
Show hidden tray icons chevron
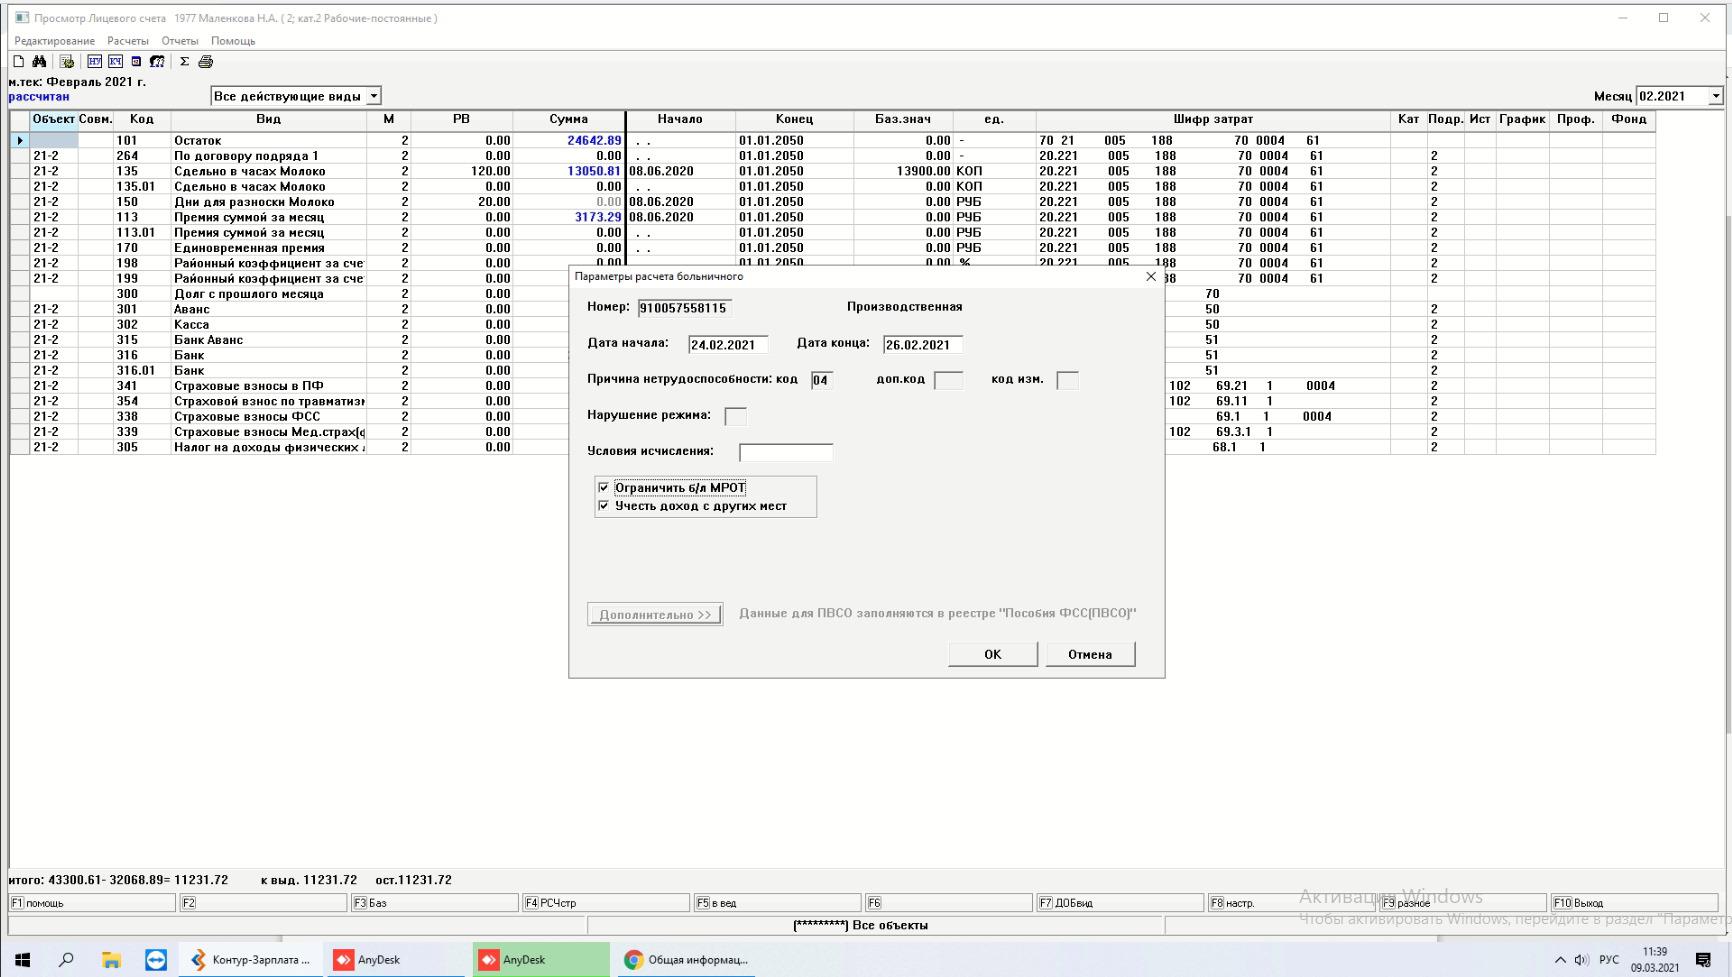(1560, 960)
